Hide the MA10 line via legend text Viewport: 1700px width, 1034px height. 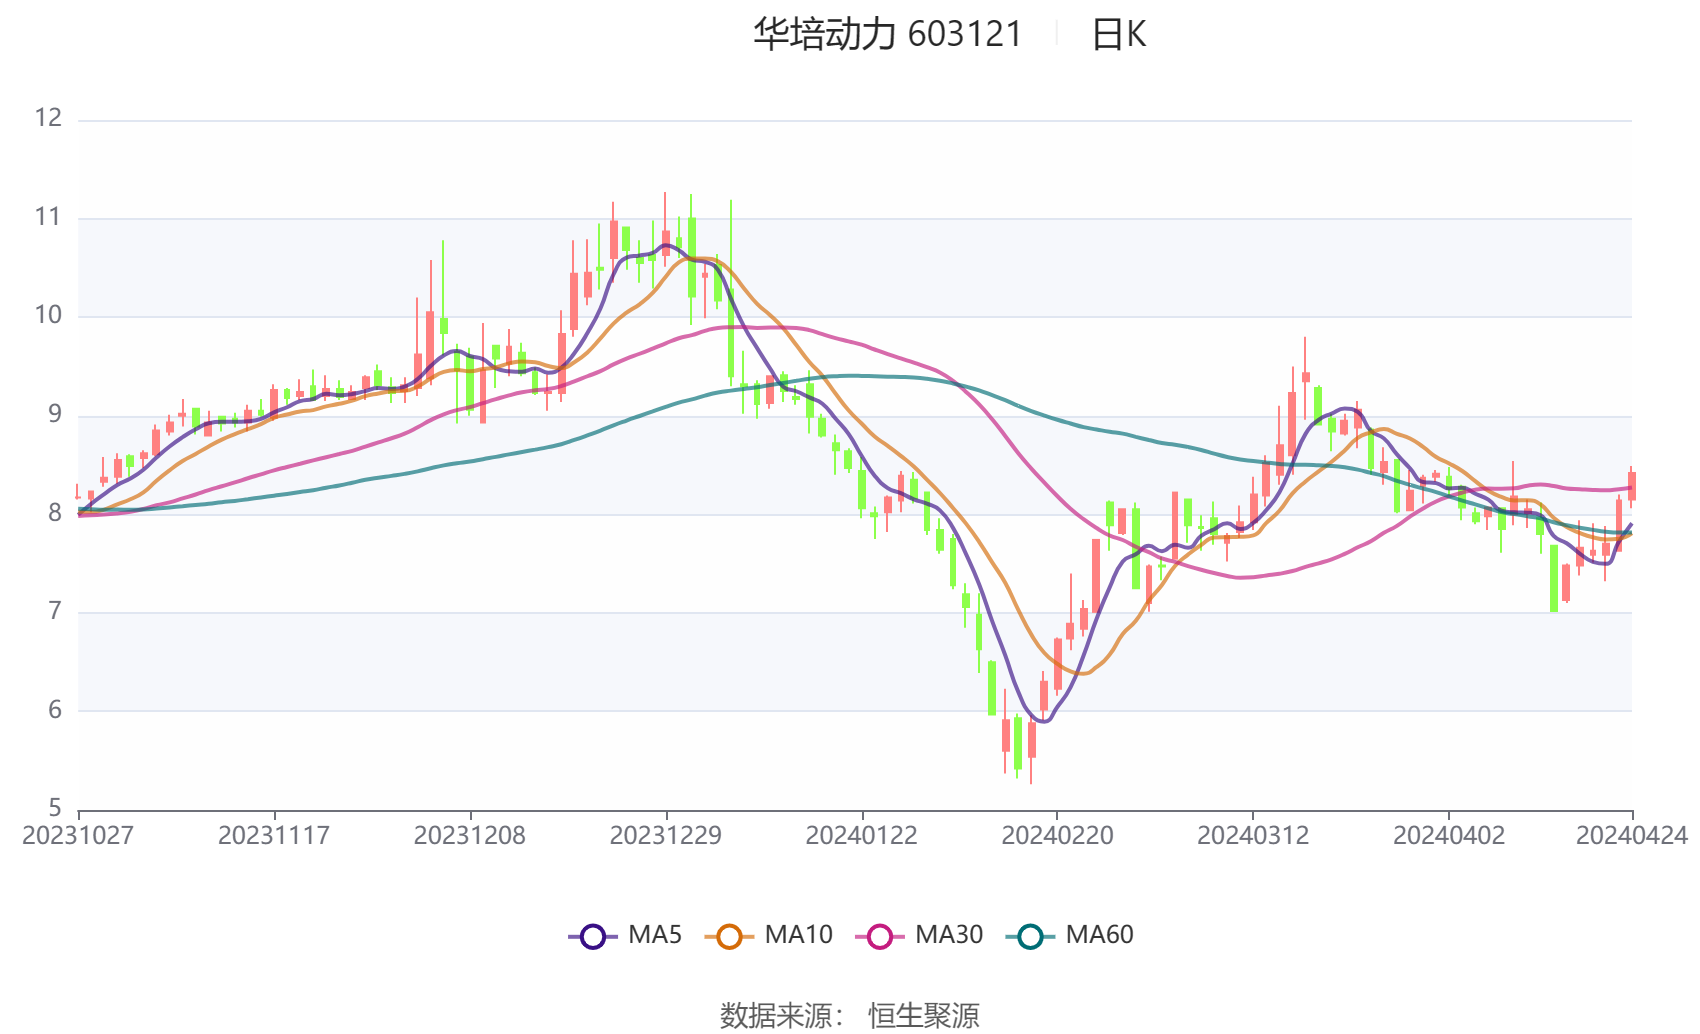point(798,935)
